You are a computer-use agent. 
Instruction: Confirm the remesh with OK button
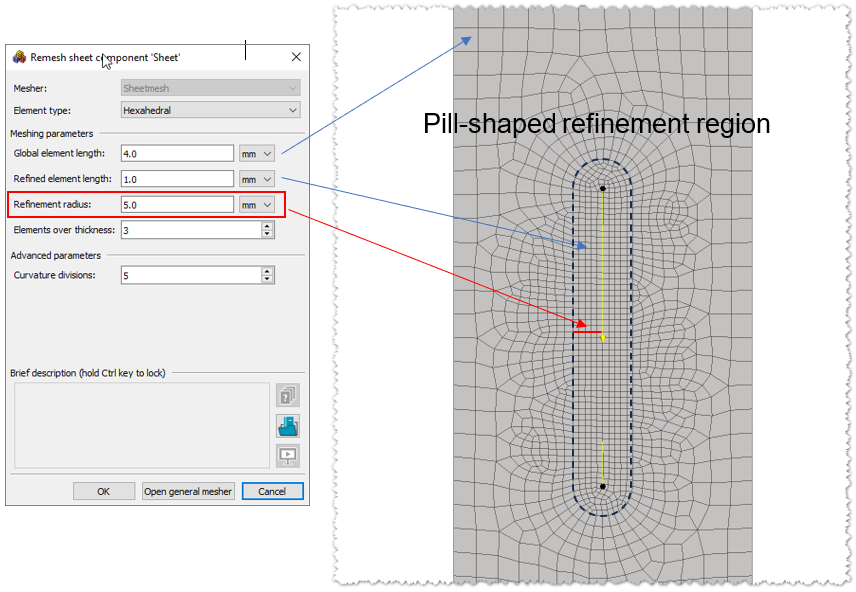click(x=104, y=491)
